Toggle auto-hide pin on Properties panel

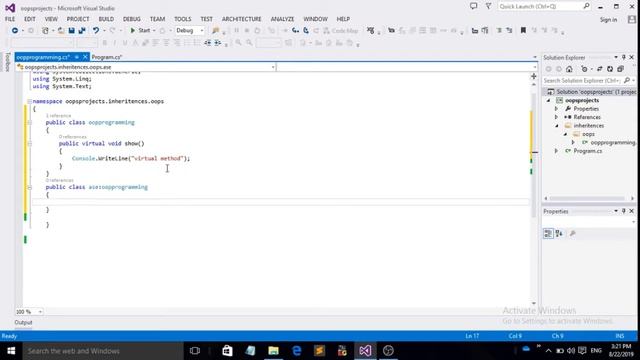624,211
